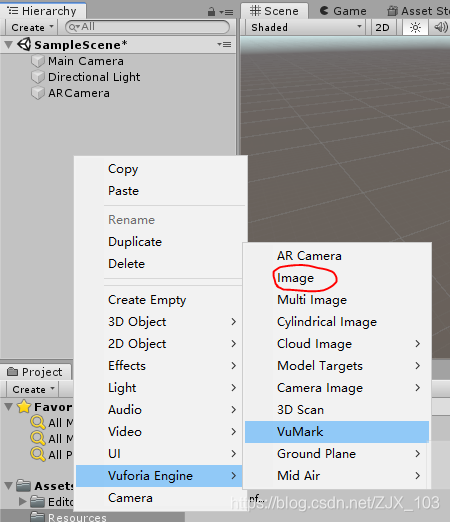450x522 pixels.
Task: Click the Hierarchy search field
Action: pyautogui.click(x=148, y=27)
